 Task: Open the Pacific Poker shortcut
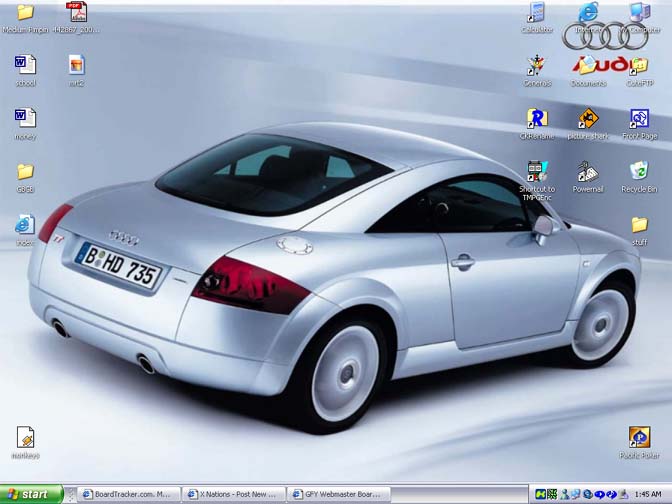[639, 437]
